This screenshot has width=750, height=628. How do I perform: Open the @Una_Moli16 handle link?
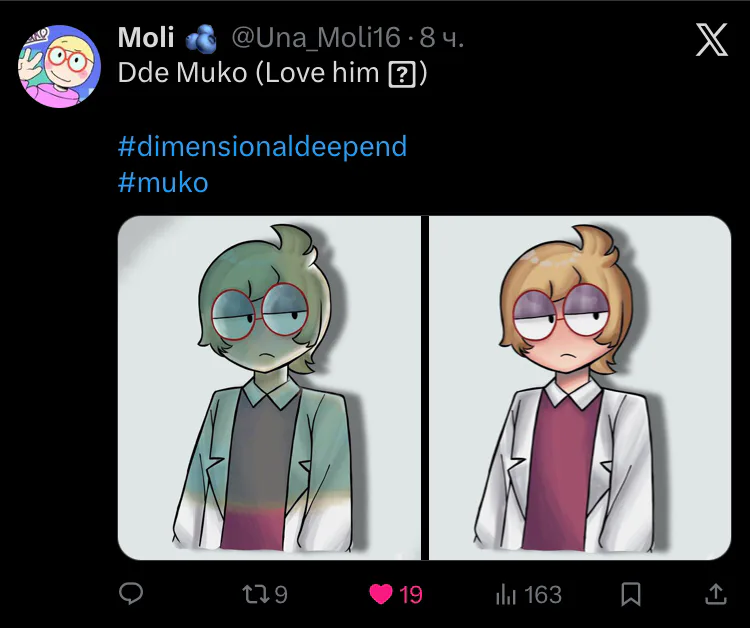[x=316, y=38]
